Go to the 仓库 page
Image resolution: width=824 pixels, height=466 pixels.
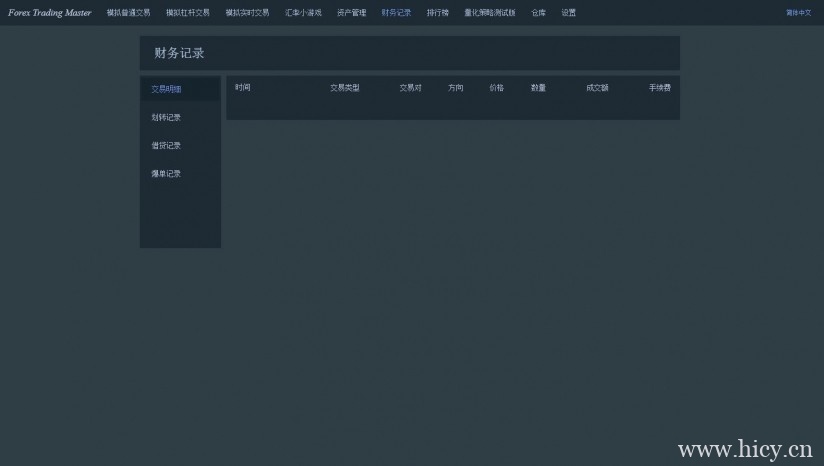pos(538,13)
